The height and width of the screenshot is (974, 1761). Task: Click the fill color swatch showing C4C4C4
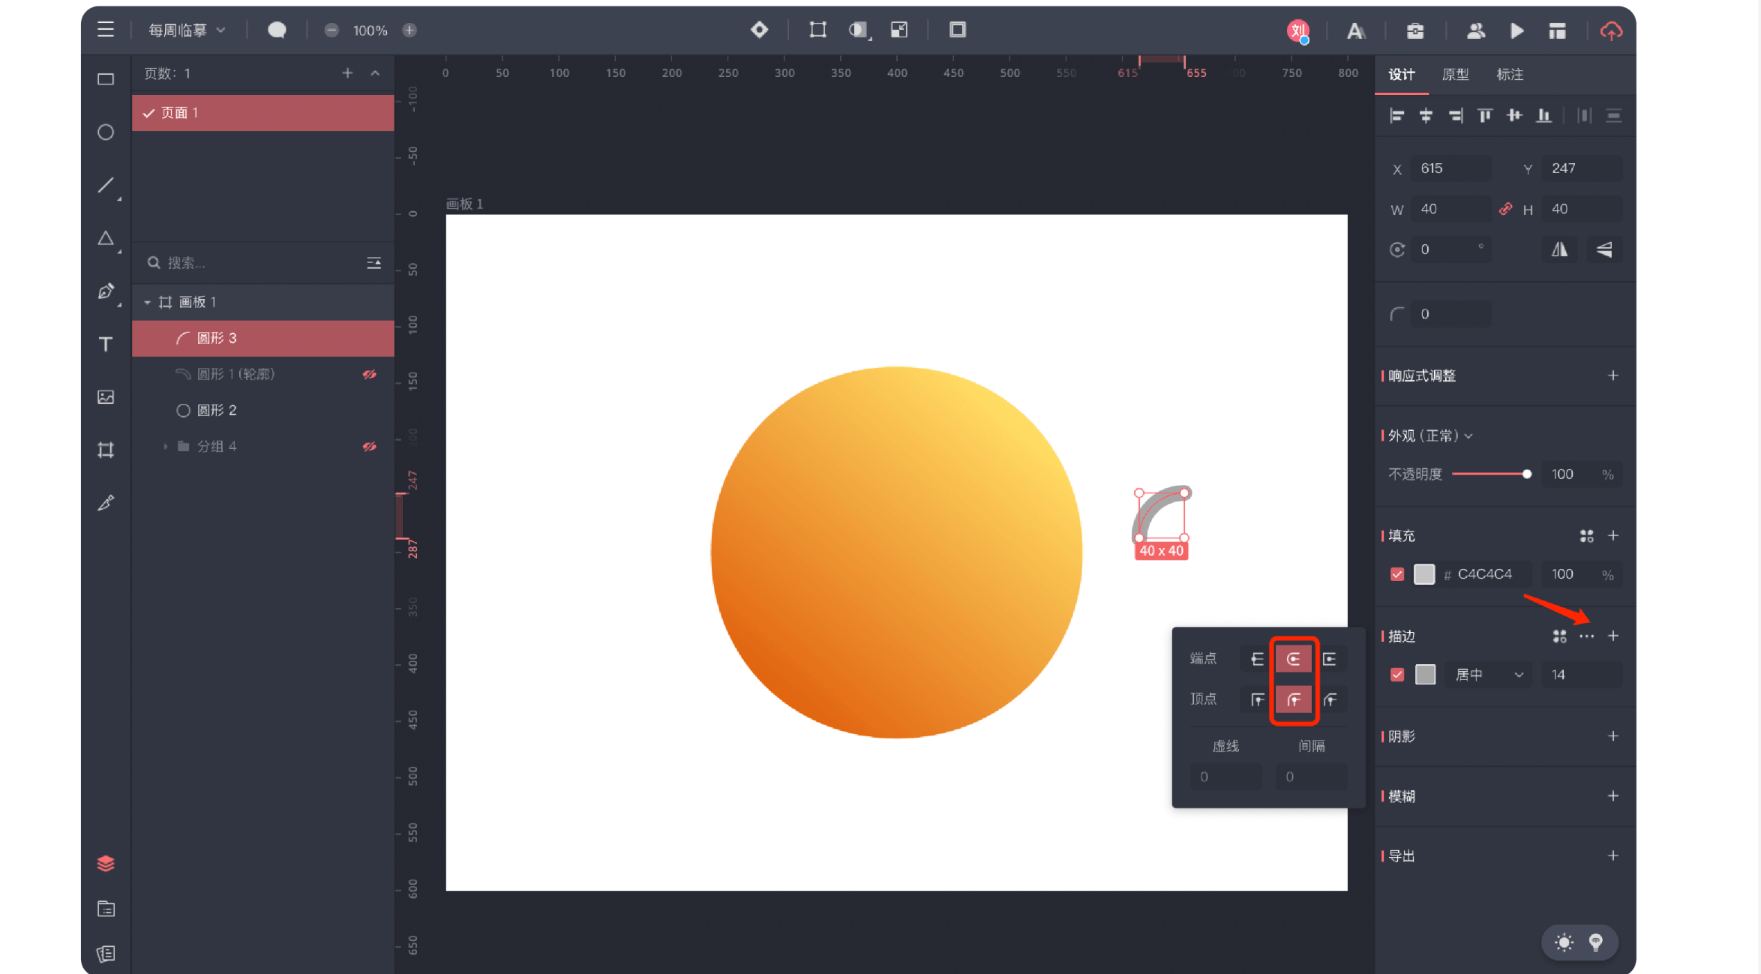(1426, 575)
